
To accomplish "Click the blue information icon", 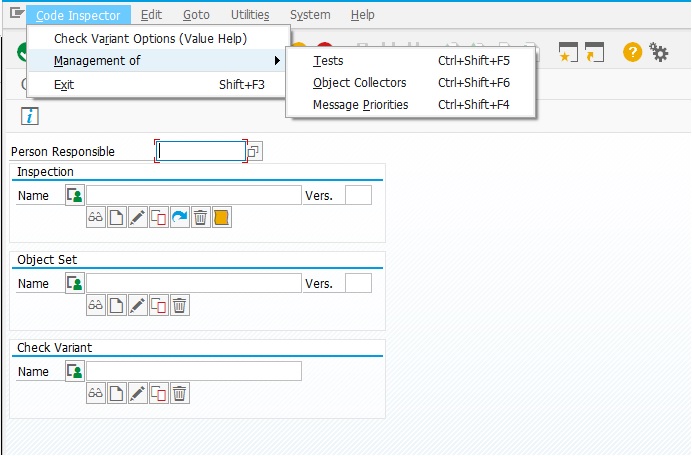I will click(x=30, y=116).
